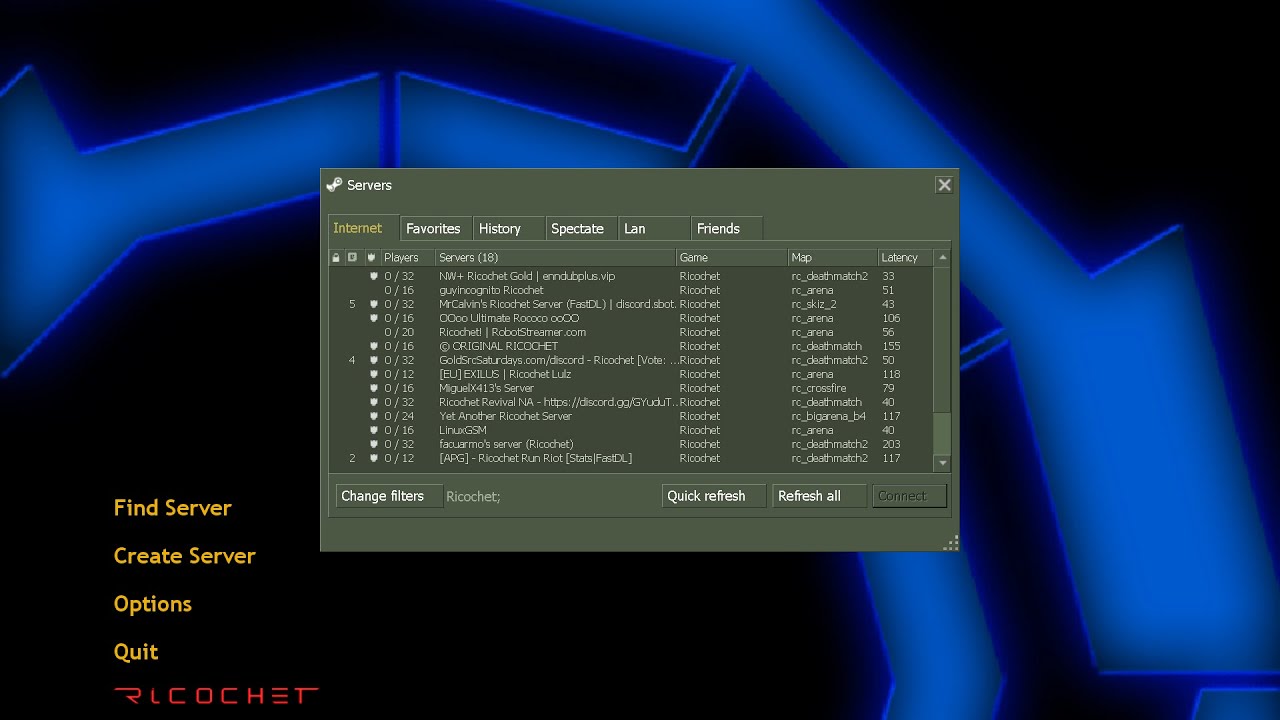Select '[EU] EXILUS | Ricochet Lulz' server name
The image size is (1280, 720).
(x=505, y=374)
